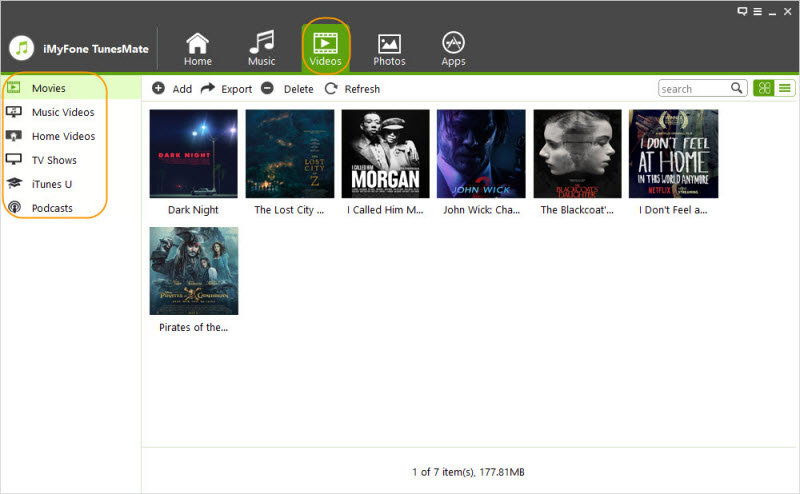This screenshot has width=800, height=494.
Task: Click the Export button label
Action: point(236,89)
